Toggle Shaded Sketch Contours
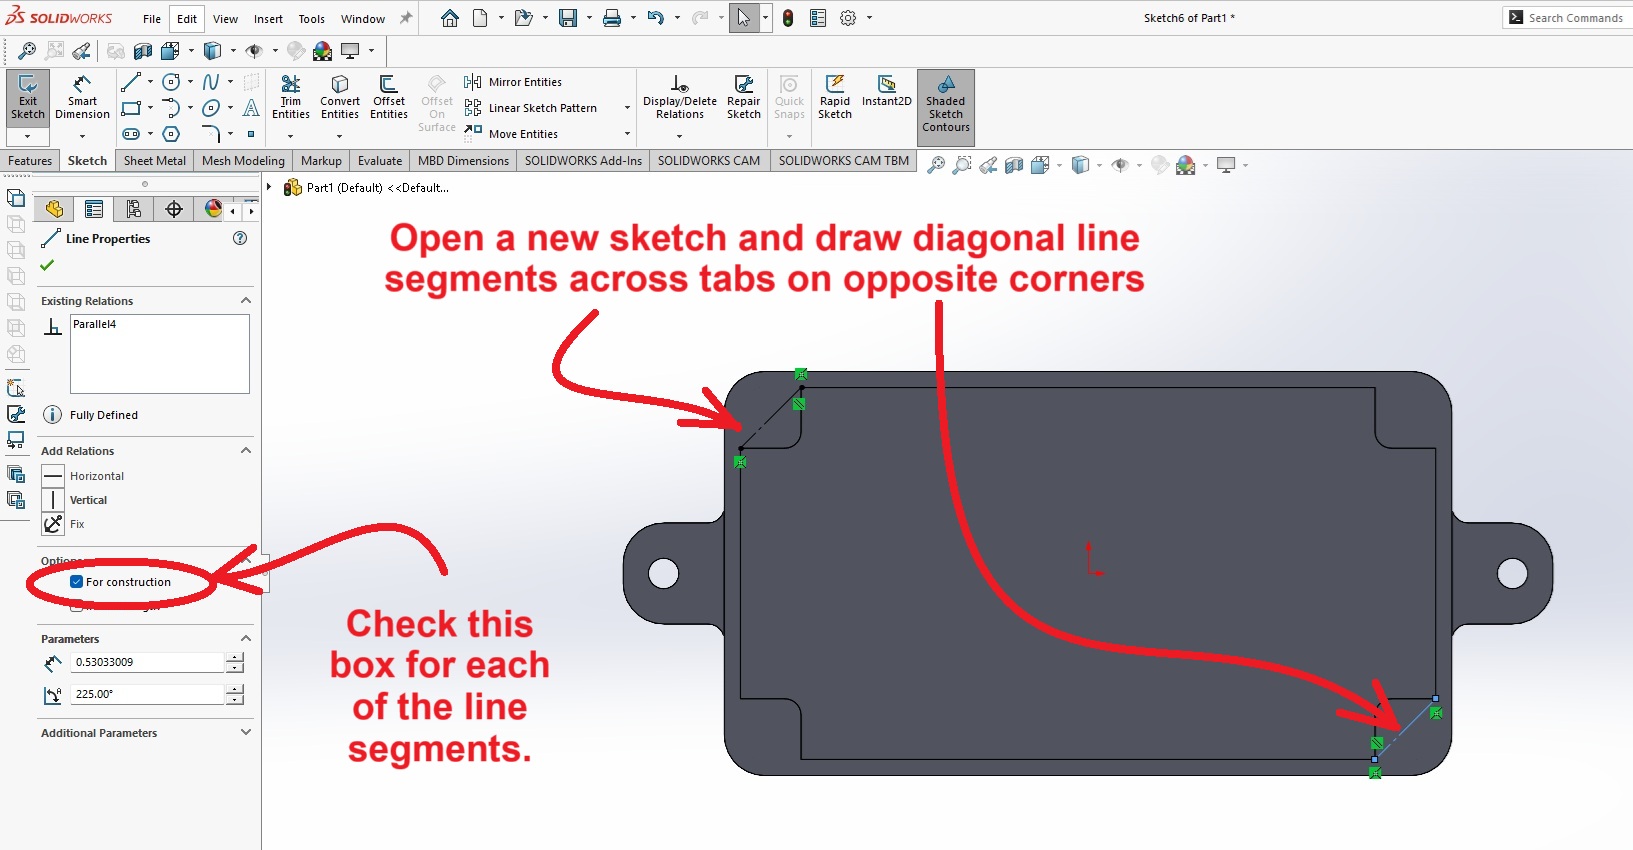 (945, 104)
